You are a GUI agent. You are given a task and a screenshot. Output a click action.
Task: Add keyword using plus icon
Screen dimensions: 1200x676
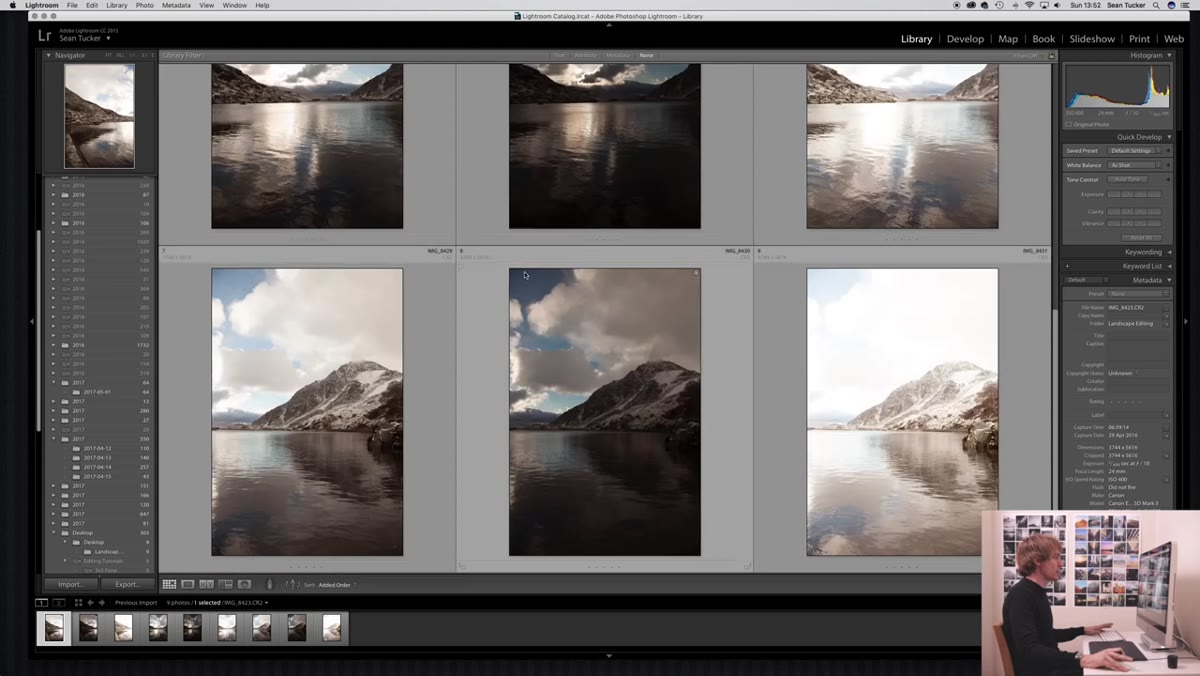click(x=1068, y=266)
